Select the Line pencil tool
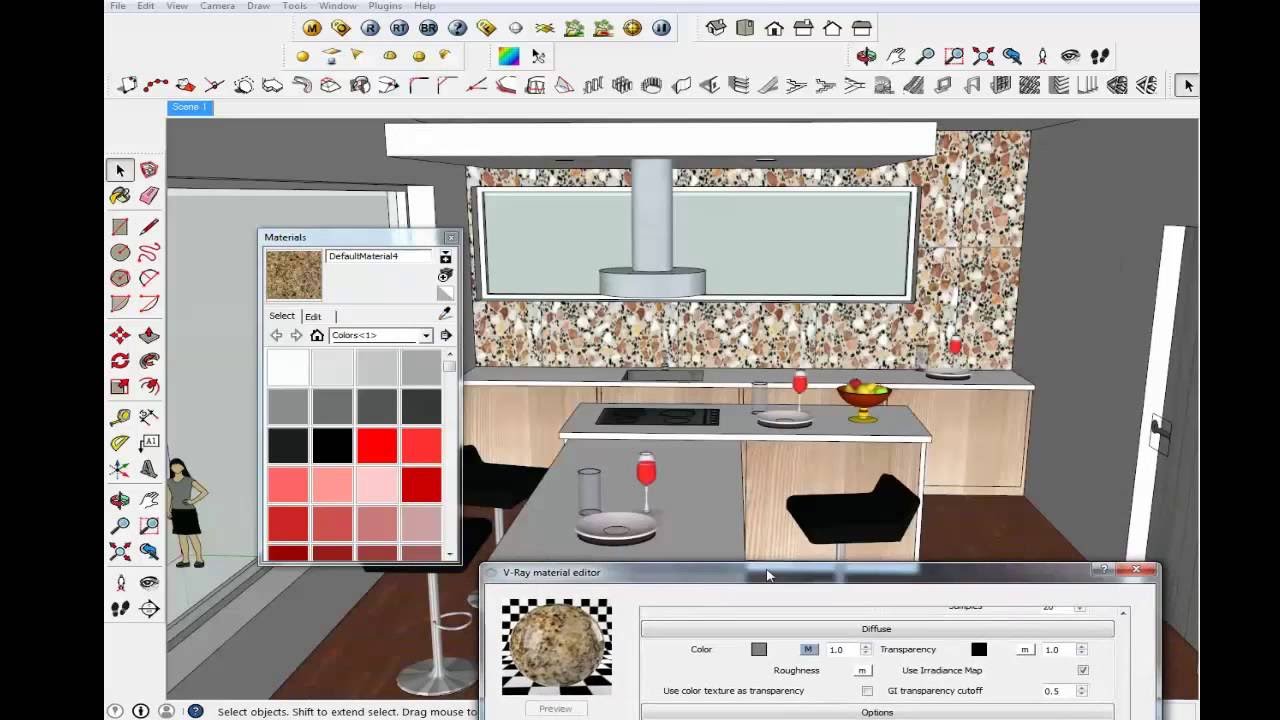 coord(149,227)
